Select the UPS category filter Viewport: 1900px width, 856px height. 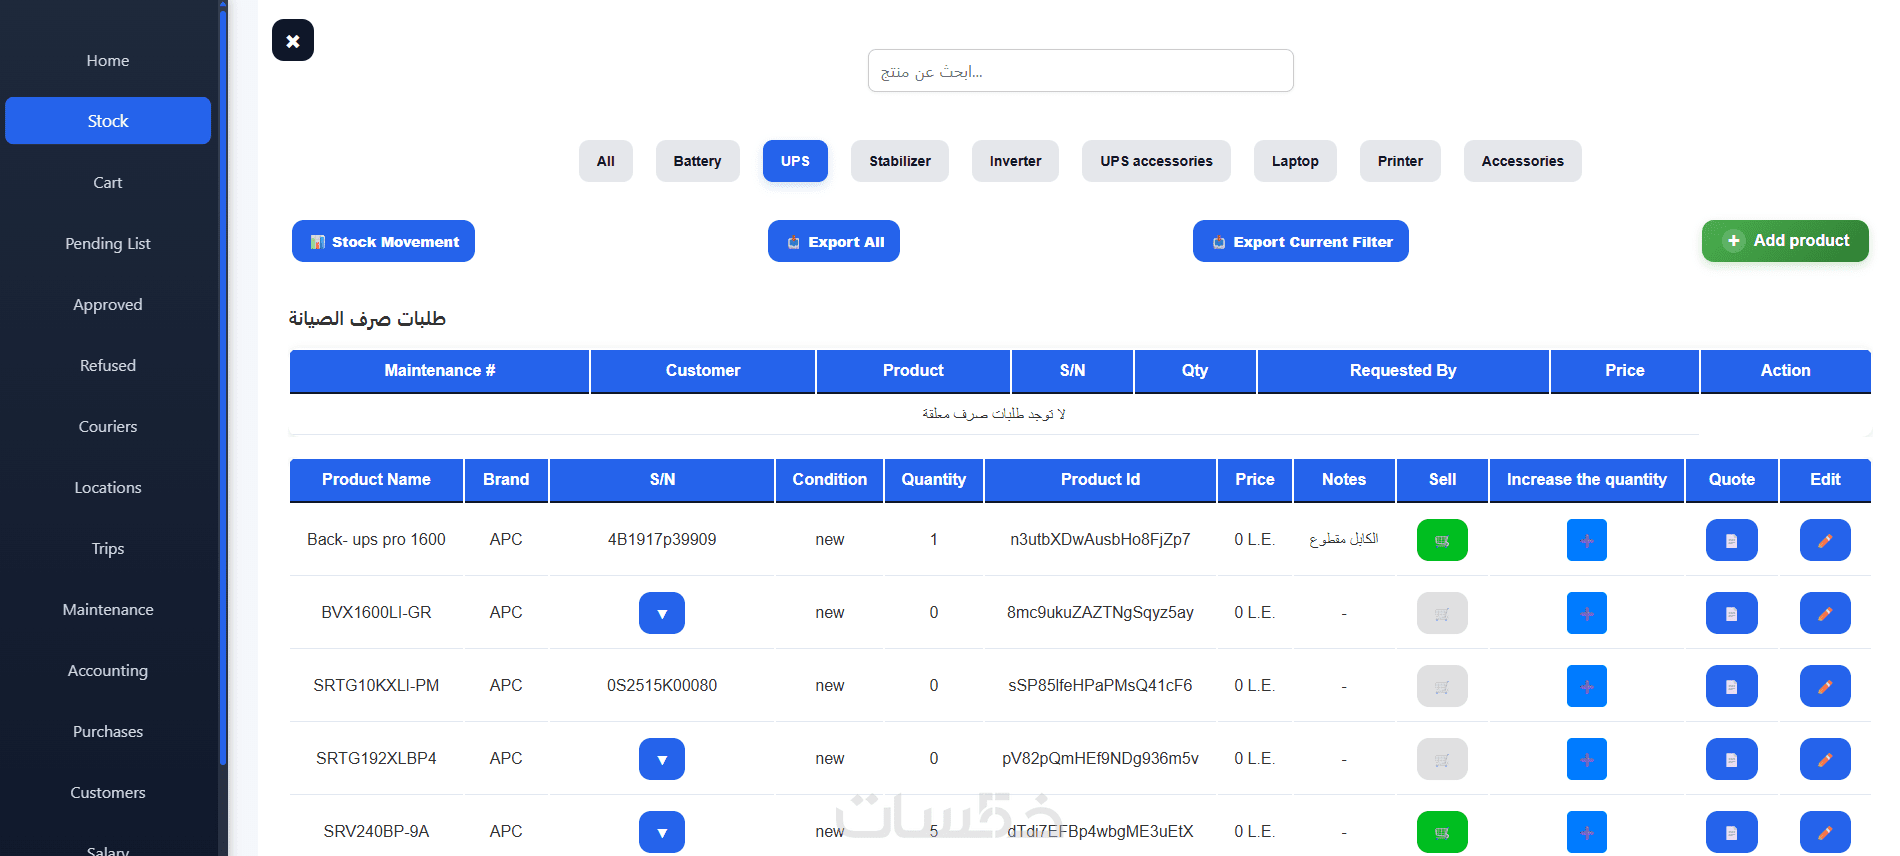click(x=795, y=161)
